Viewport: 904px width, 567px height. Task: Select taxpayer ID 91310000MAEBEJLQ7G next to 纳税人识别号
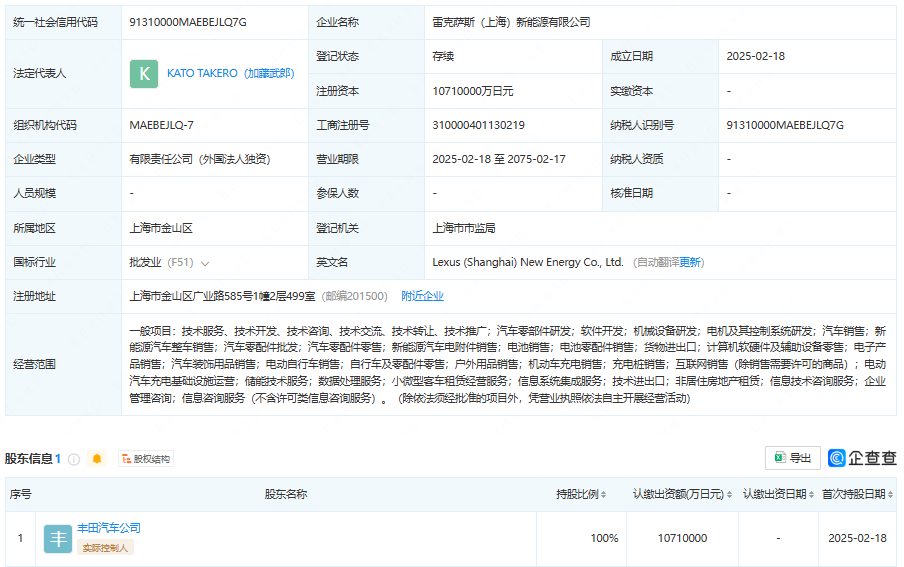(x=785, y=125)
